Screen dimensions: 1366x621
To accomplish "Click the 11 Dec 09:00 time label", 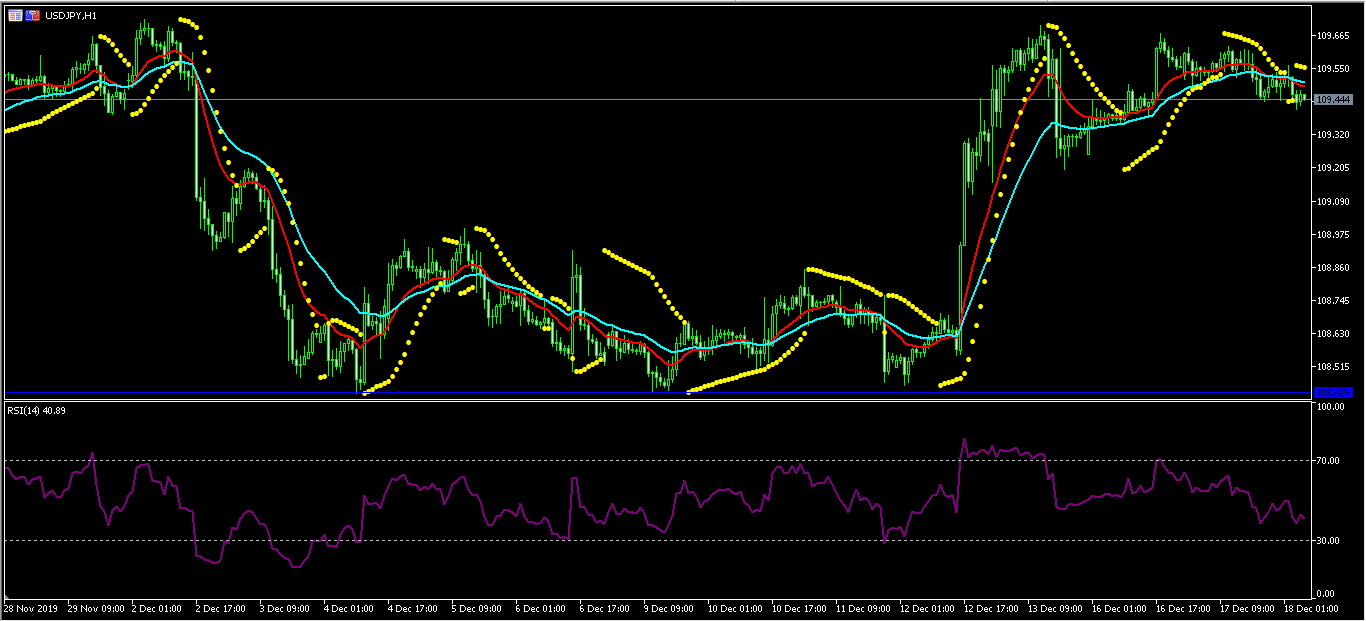I will 864,608.
